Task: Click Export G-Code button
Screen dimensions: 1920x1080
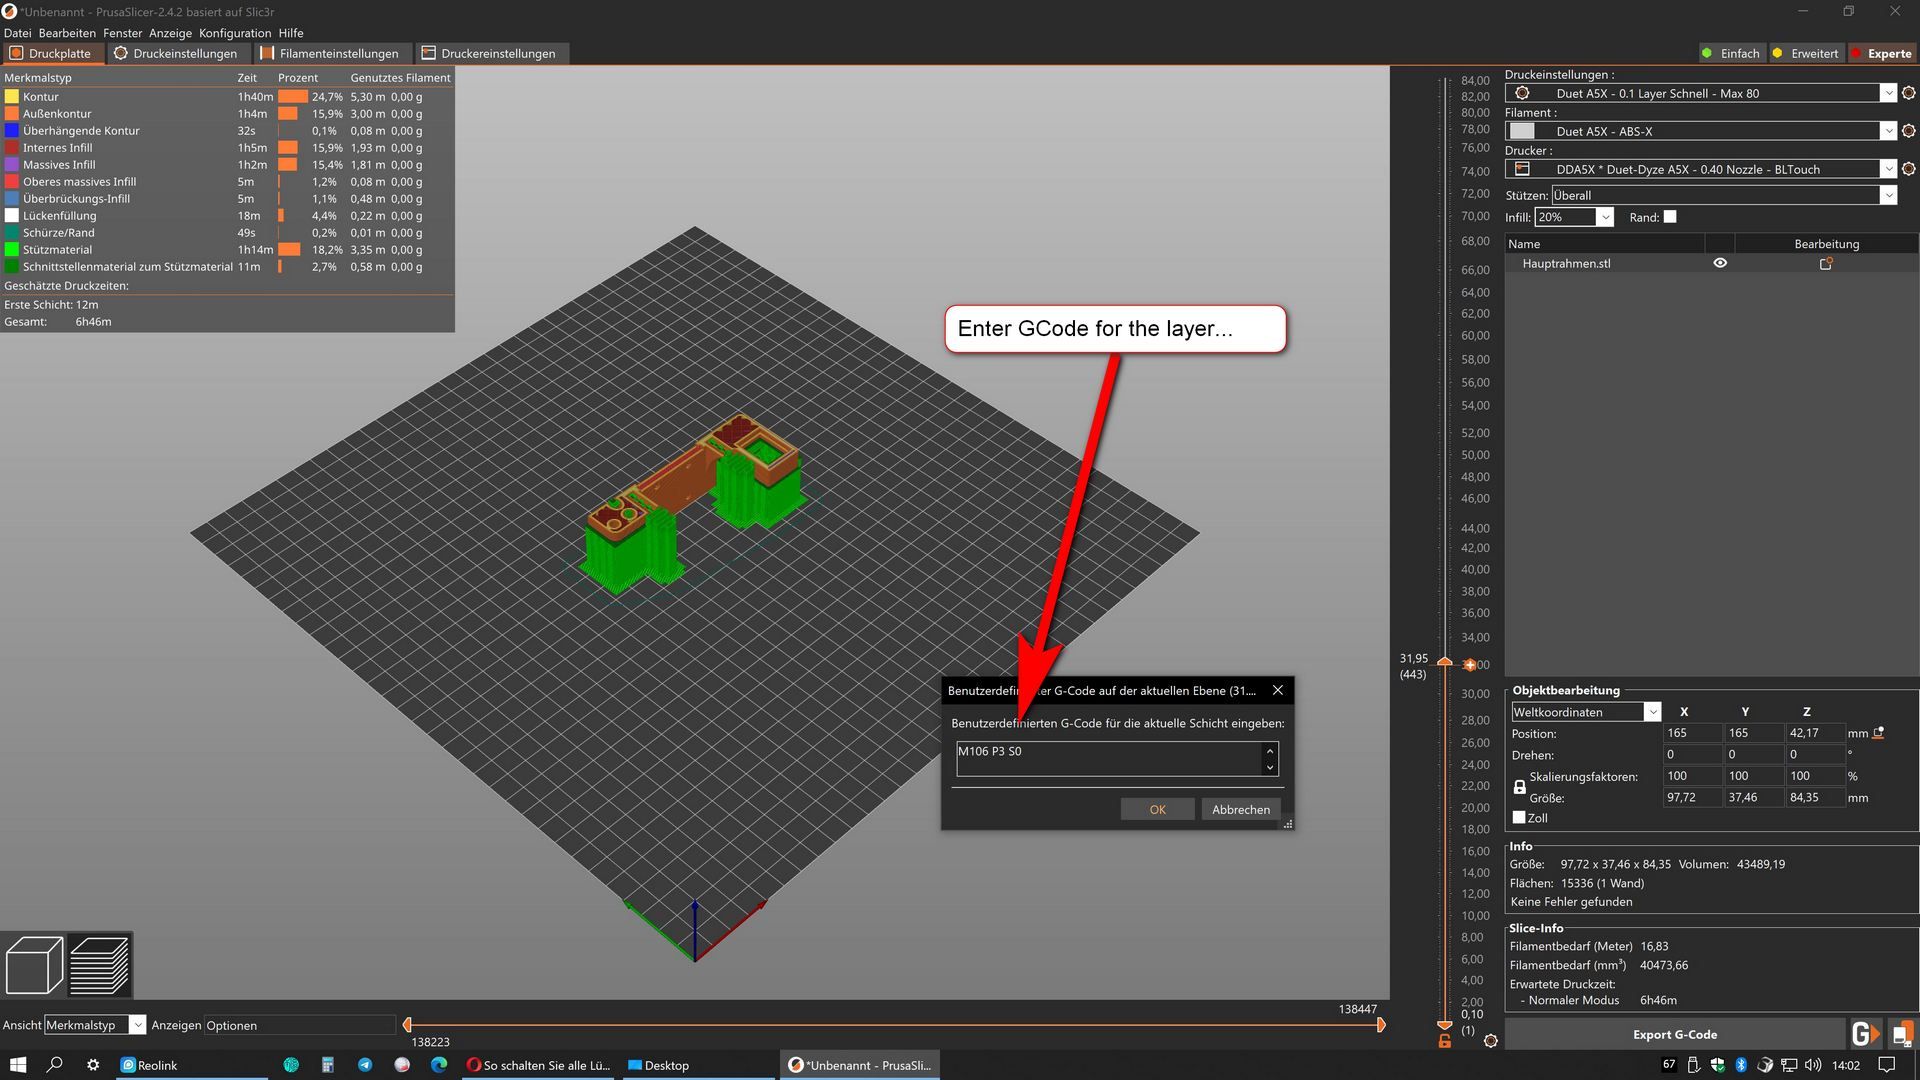Action: [x=1675, y=1034]
